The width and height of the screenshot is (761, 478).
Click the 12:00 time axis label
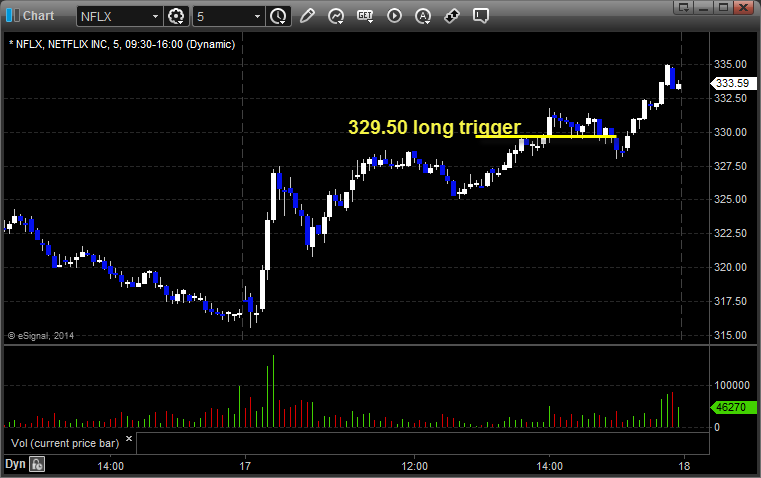coord(415,466)
